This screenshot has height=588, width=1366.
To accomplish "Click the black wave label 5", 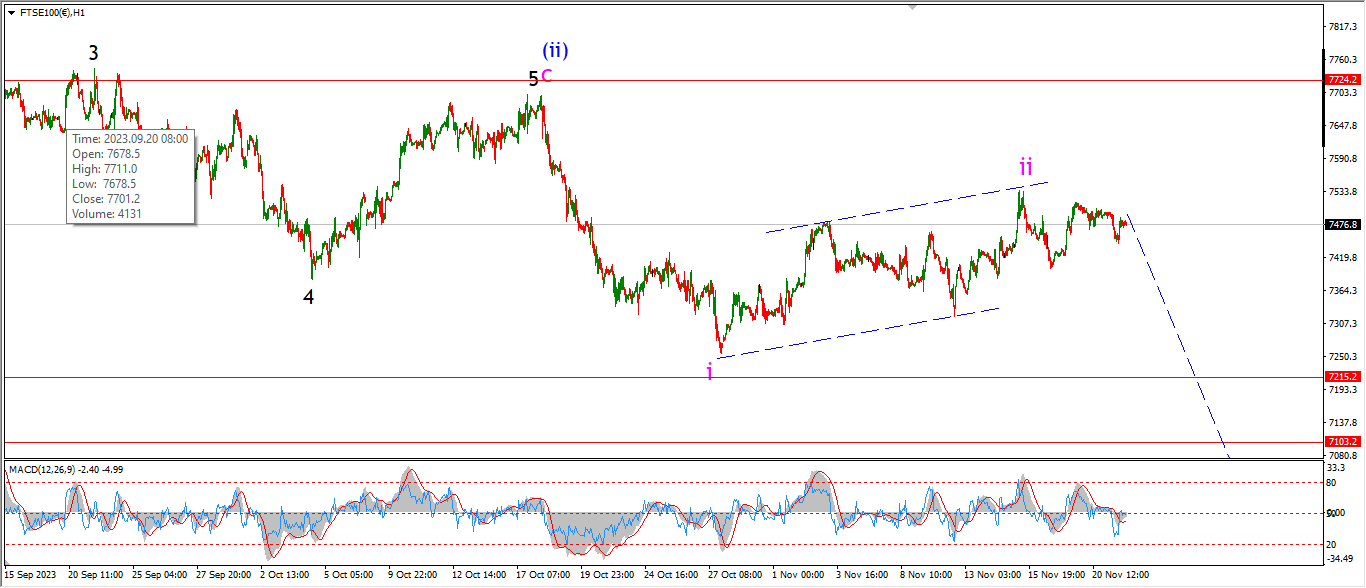I will [533, 78].
